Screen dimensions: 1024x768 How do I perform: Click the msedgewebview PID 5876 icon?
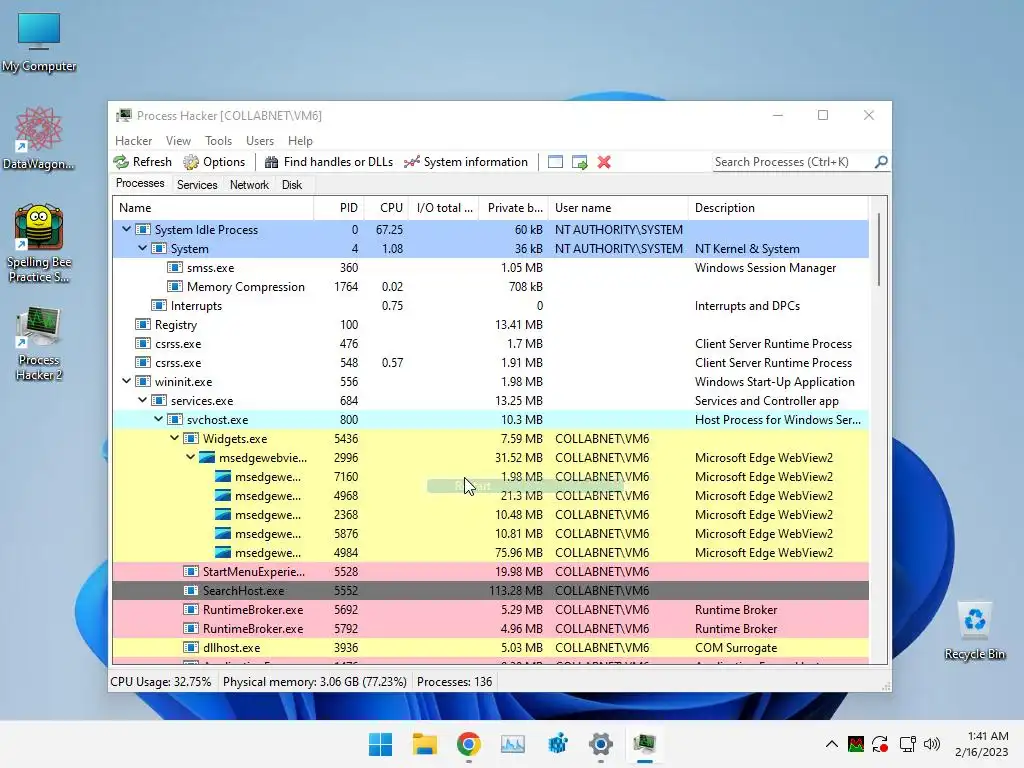point(223,534)
